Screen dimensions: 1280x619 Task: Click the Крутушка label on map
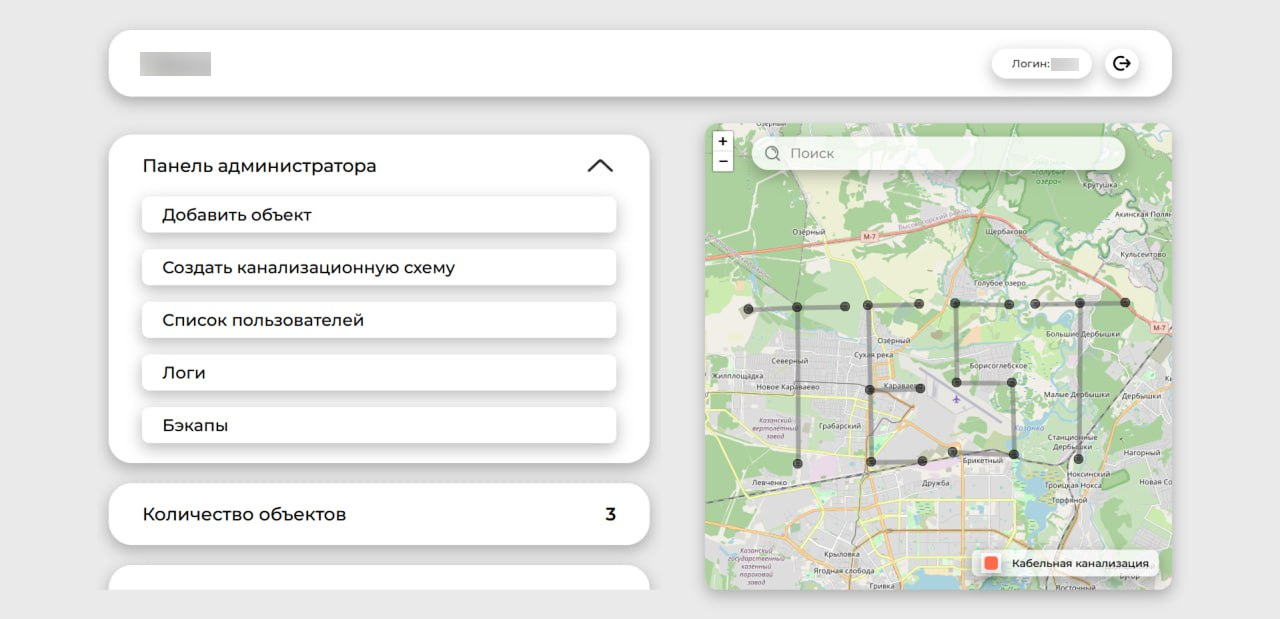[x=1099, y=186]
